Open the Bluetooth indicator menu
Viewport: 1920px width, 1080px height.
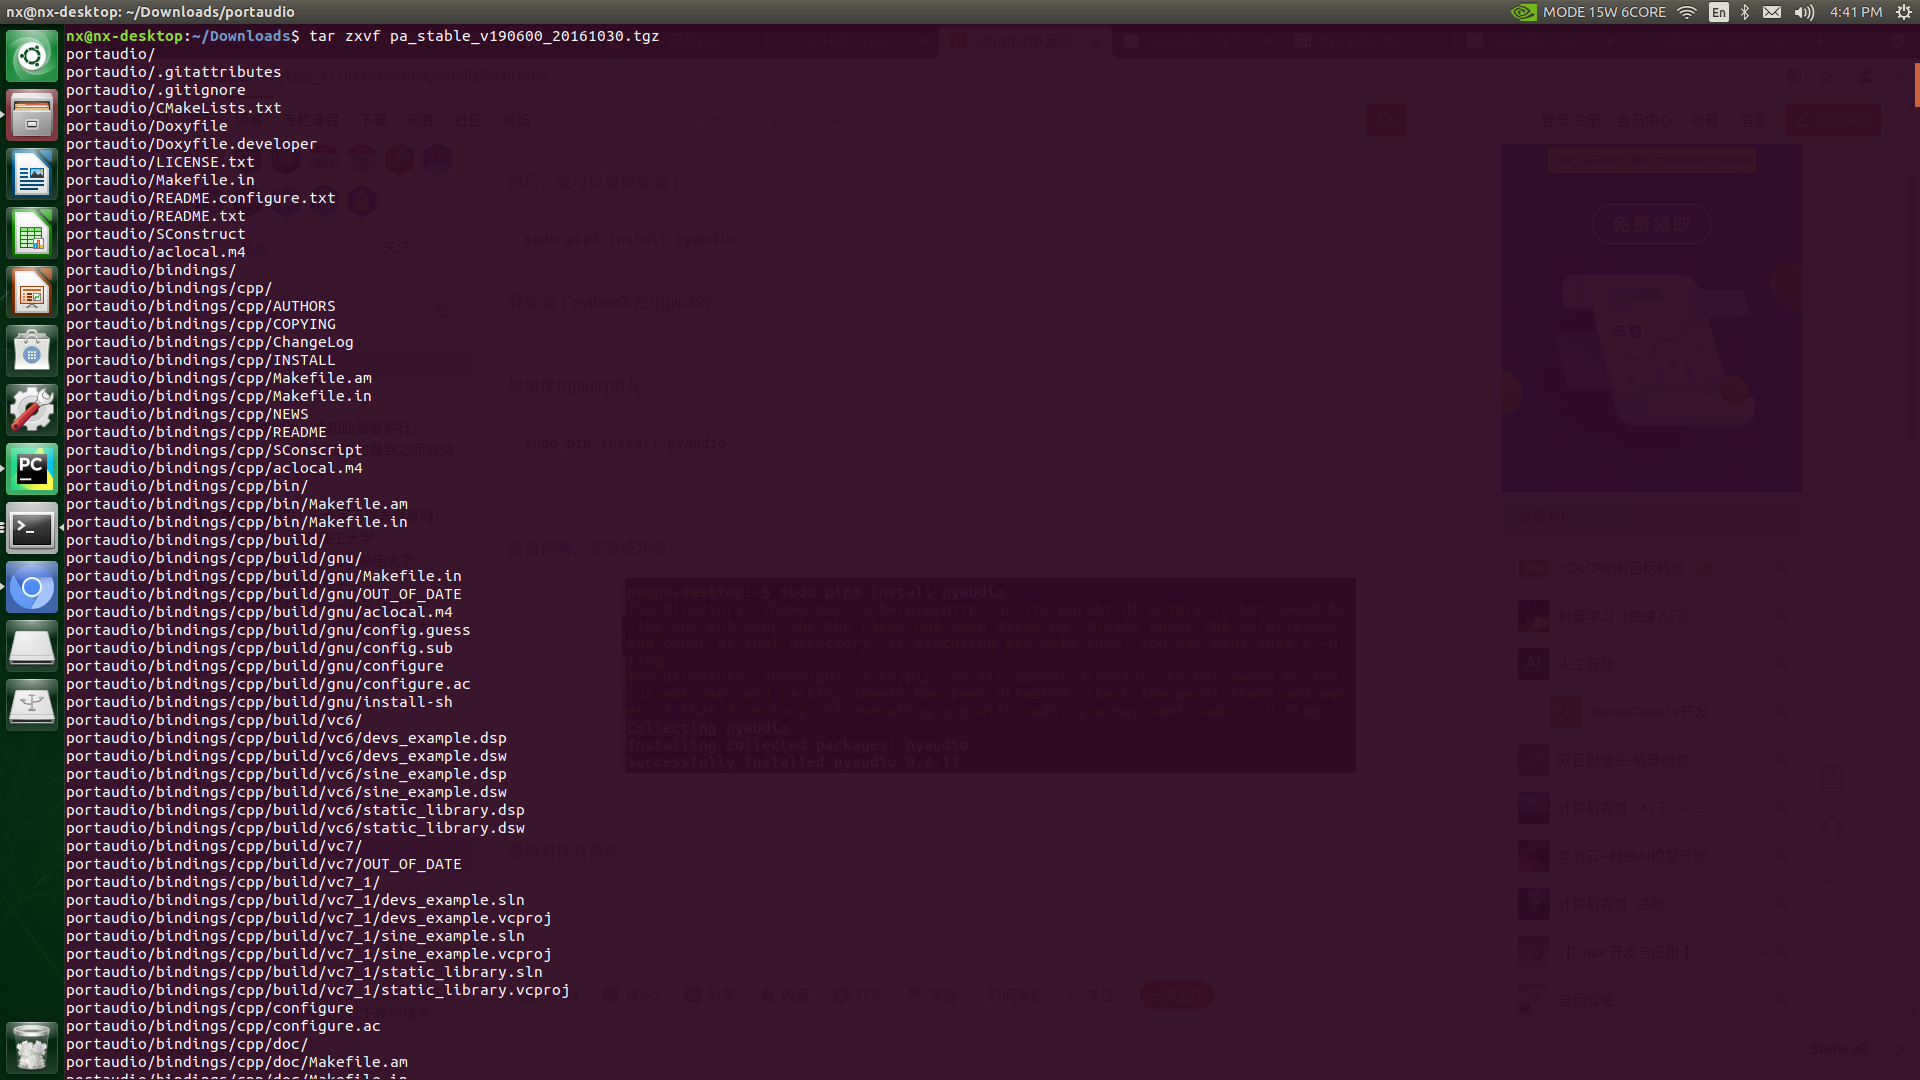1745,12
